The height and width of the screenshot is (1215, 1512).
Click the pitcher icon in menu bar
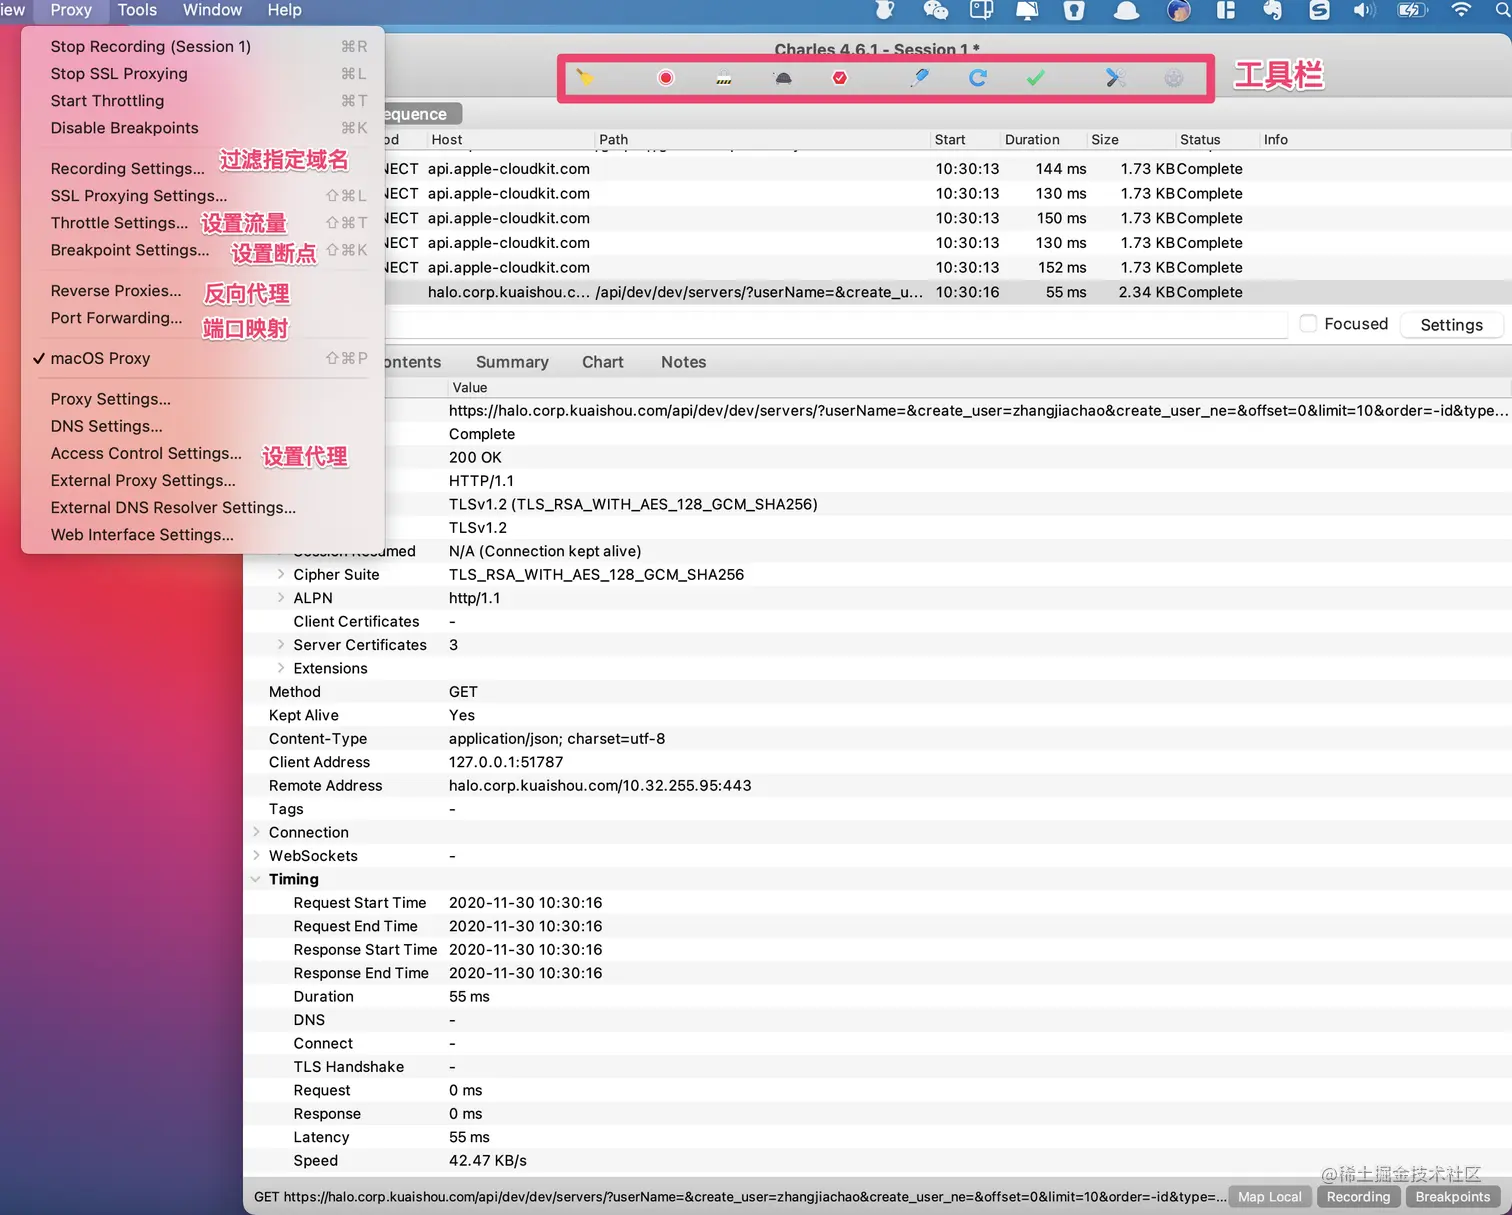click(884, 10)
